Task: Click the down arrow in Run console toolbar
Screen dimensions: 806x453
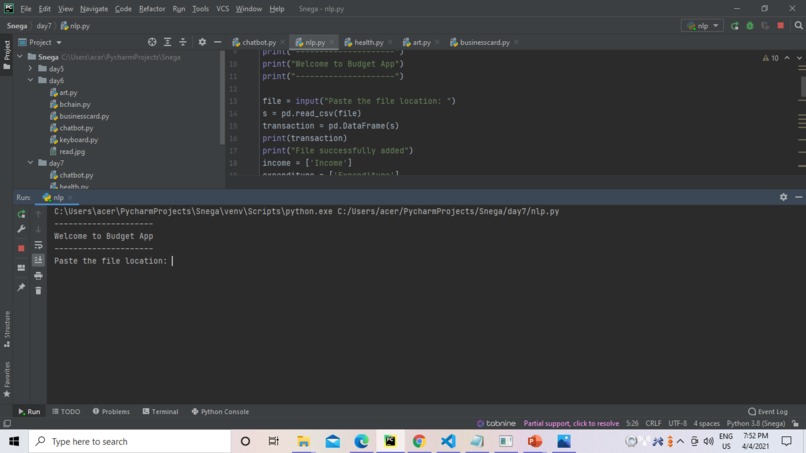Action: (38, 229)
